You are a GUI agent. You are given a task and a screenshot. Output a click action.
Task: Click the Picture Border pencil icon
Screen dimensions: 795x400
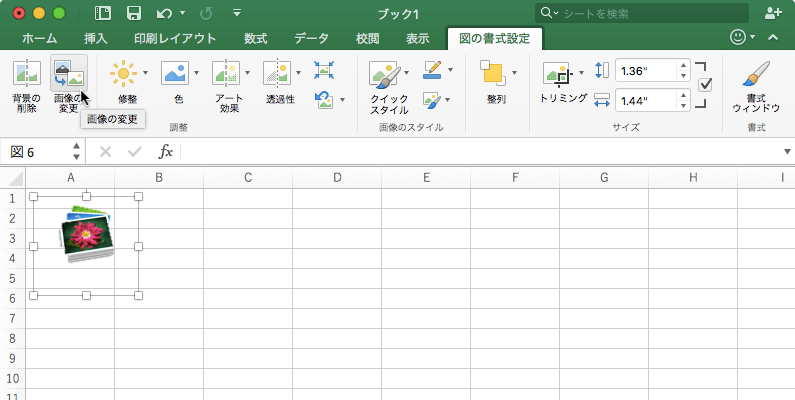(x=432, y=70)
